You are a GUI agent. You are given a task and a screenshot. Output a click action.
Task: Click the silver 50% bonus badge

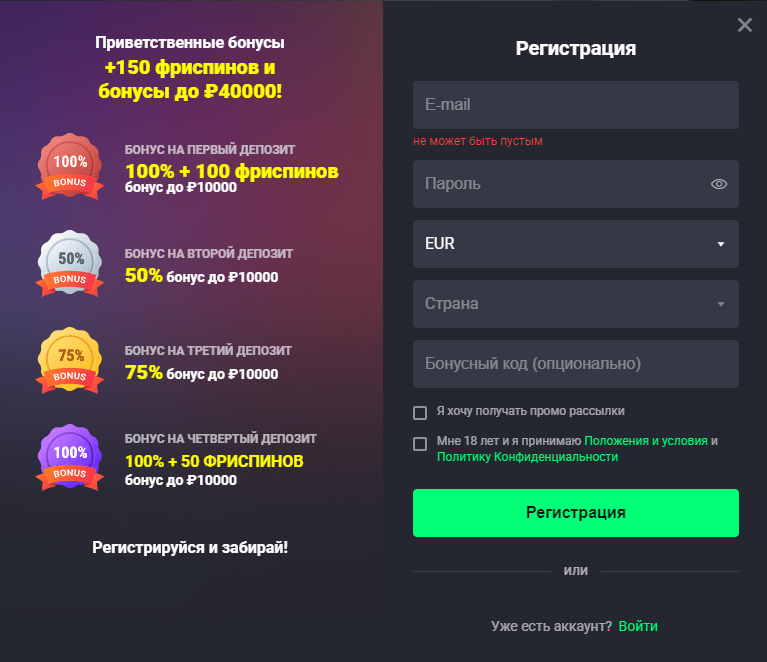coord(70,263)
